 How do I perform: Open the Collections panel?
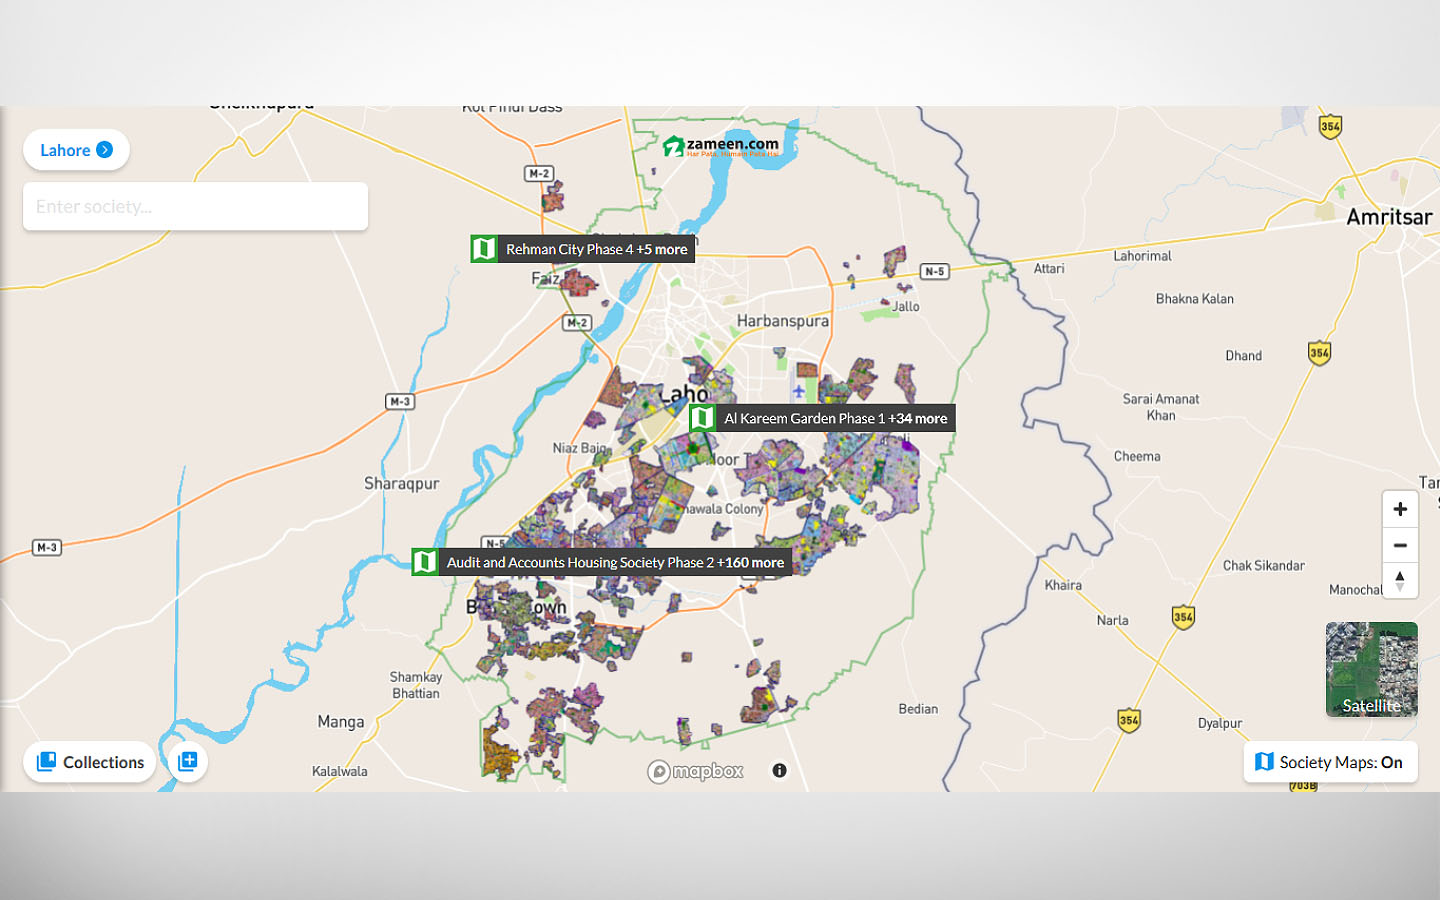coord(89,762)
